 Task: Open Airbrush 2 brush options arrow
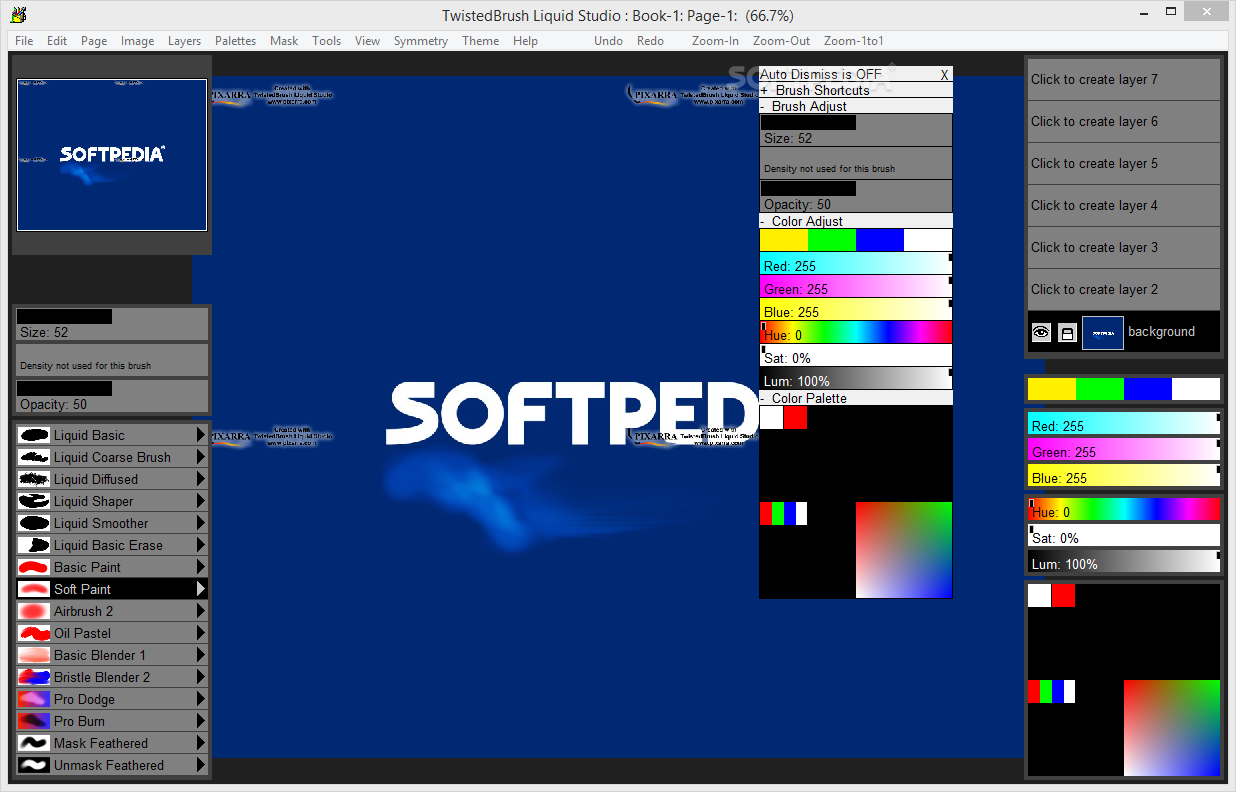click(x=201, y=611)
